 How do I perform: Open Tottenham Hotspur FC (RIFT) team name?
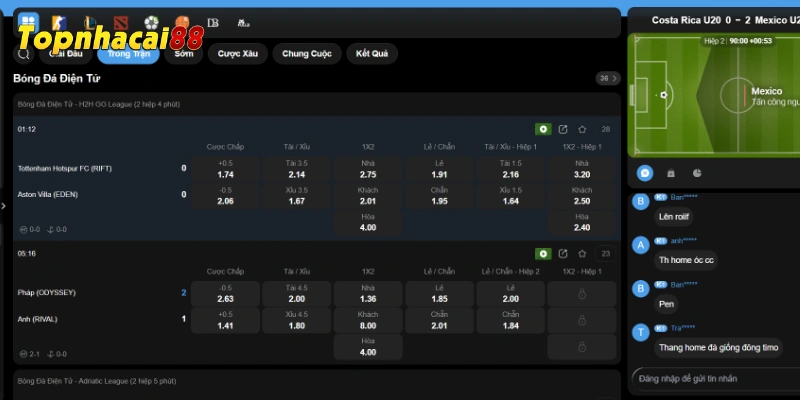tap(65, 168)
